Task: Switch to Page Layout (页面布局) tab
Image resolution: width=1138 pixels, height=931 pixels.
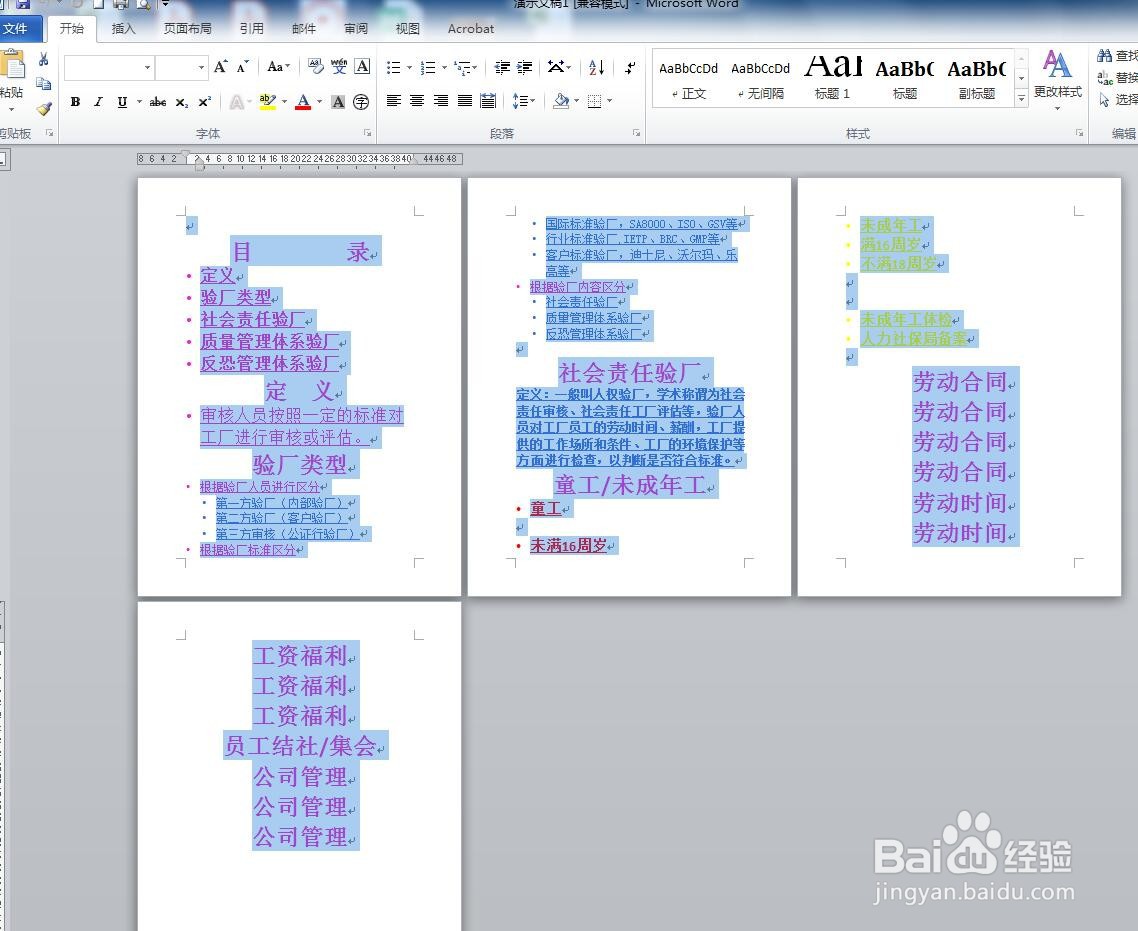Action: point(188,28)
